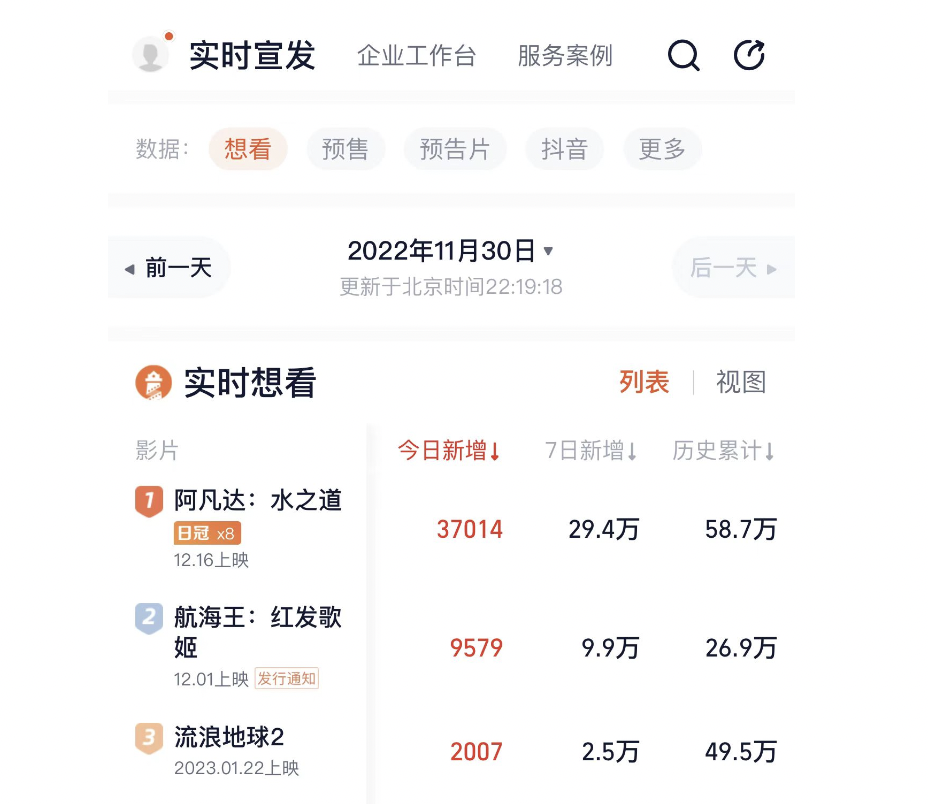
Task: Sort by 历史累计 column
Action: pos(724,451)
